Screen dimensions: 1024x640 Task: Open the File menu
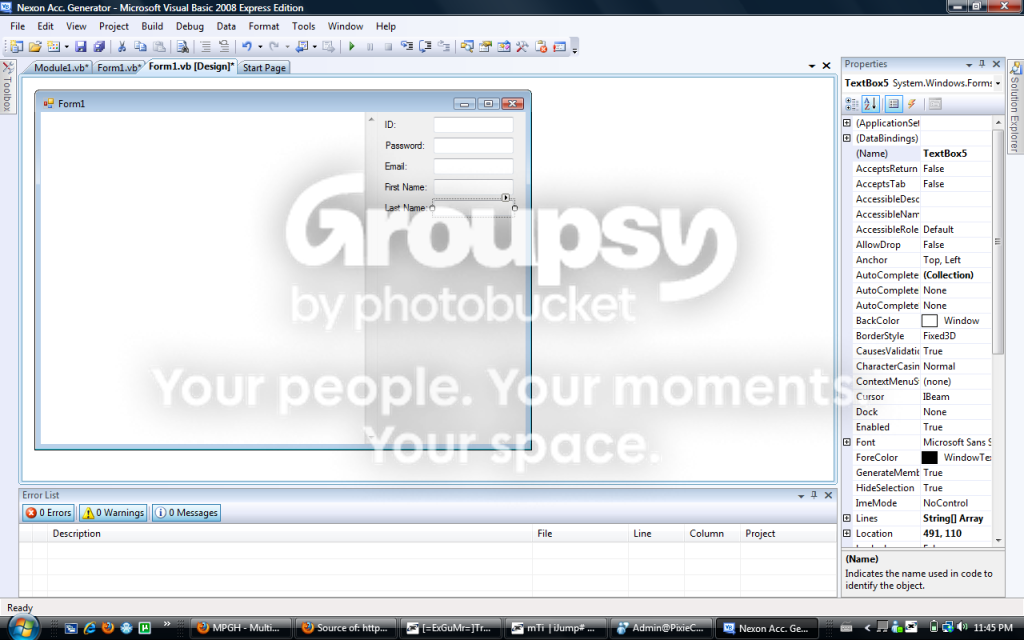pyautogui.click(x=18, y=26)
